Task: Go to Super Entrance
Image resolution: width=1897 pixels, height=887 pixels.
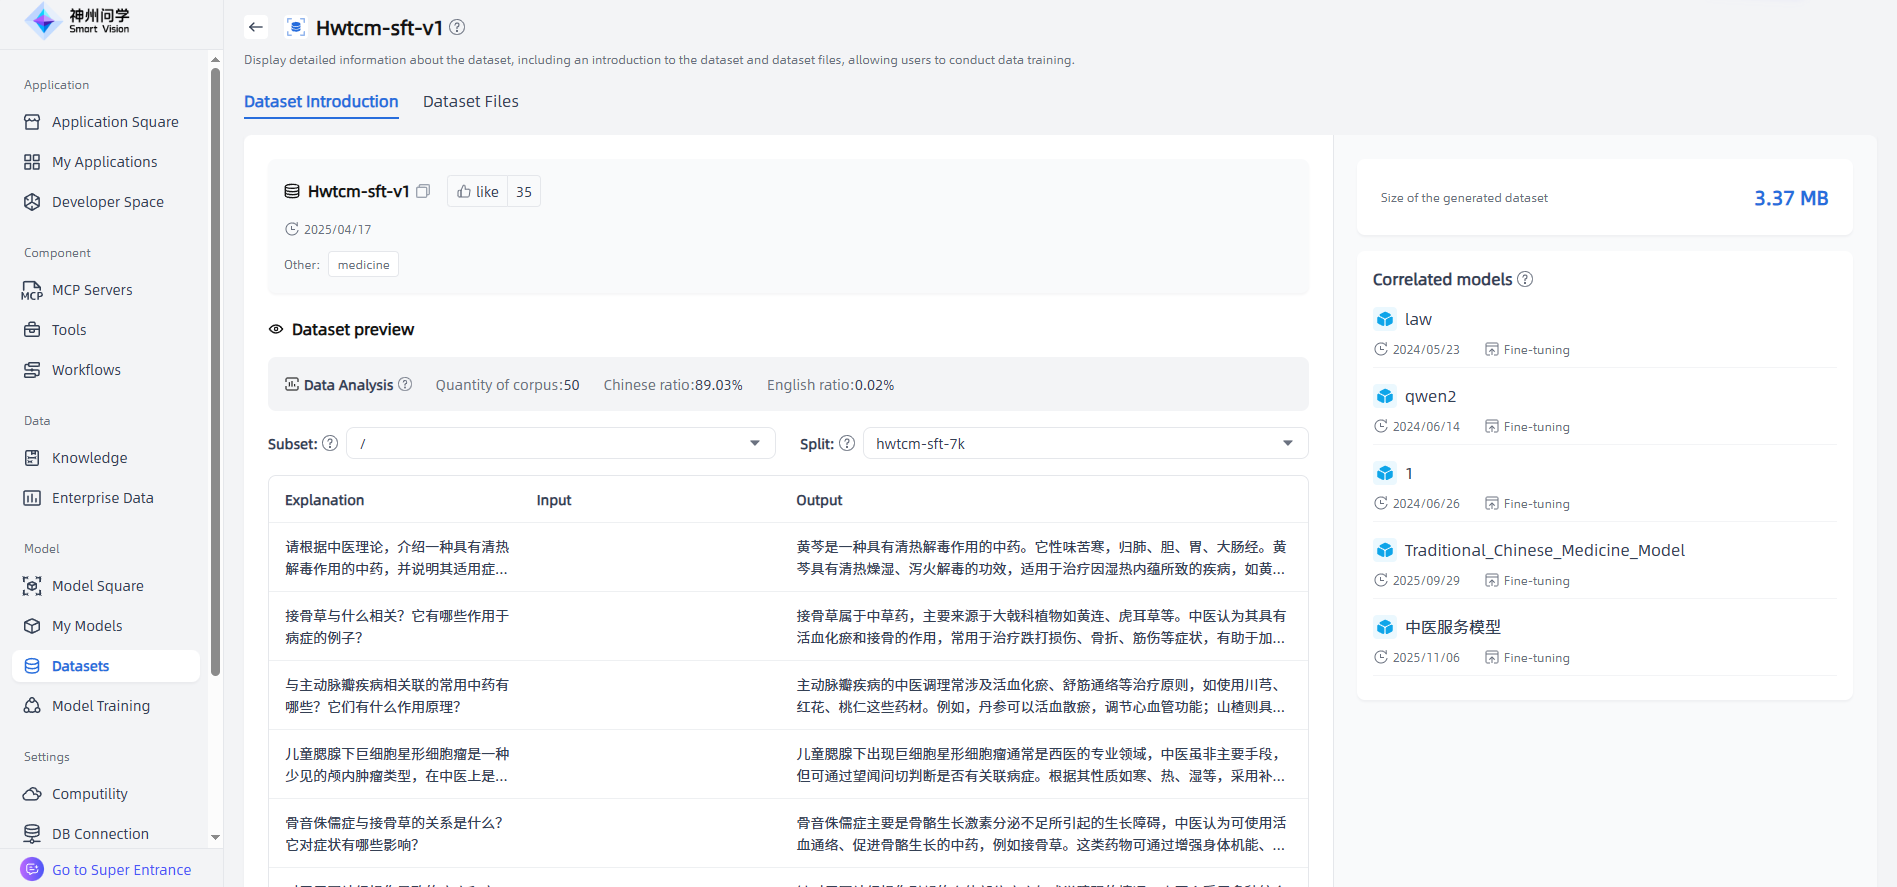Action: (121, 870)
